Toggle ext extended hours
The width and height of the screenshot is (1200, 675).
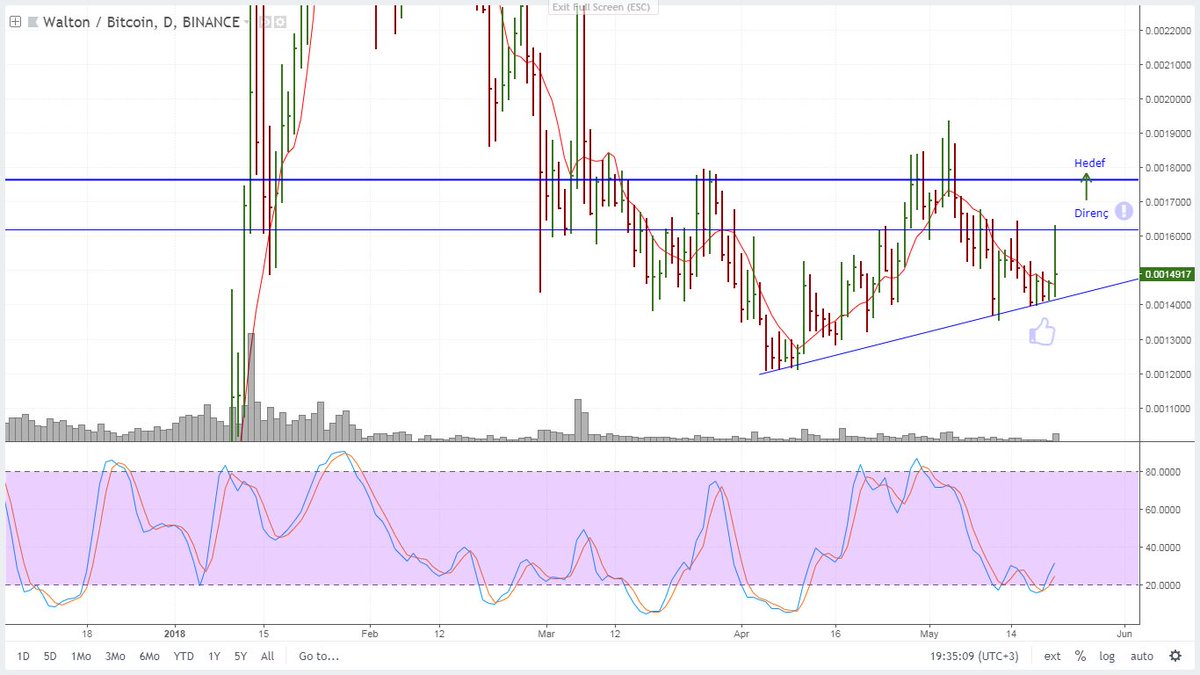(x=1053, y=657)
